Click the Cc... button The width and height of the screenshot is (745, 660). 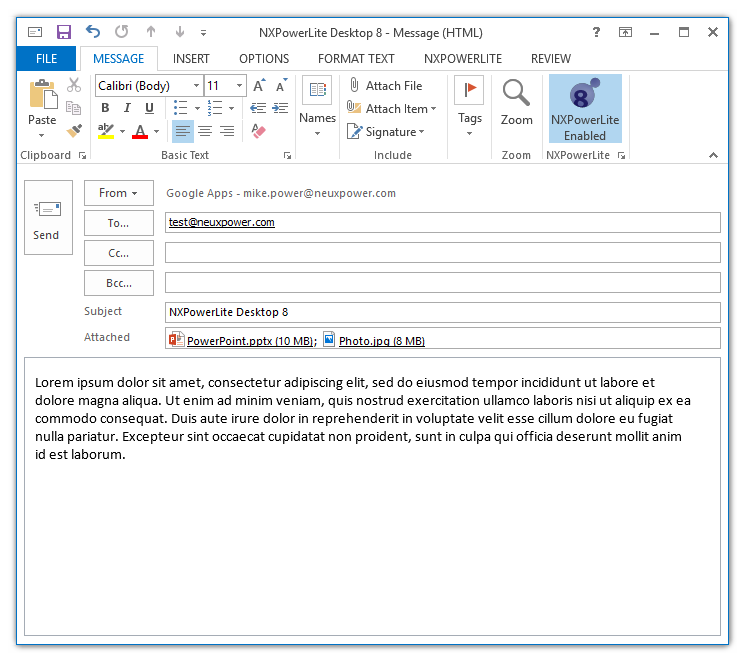point(119,253)
